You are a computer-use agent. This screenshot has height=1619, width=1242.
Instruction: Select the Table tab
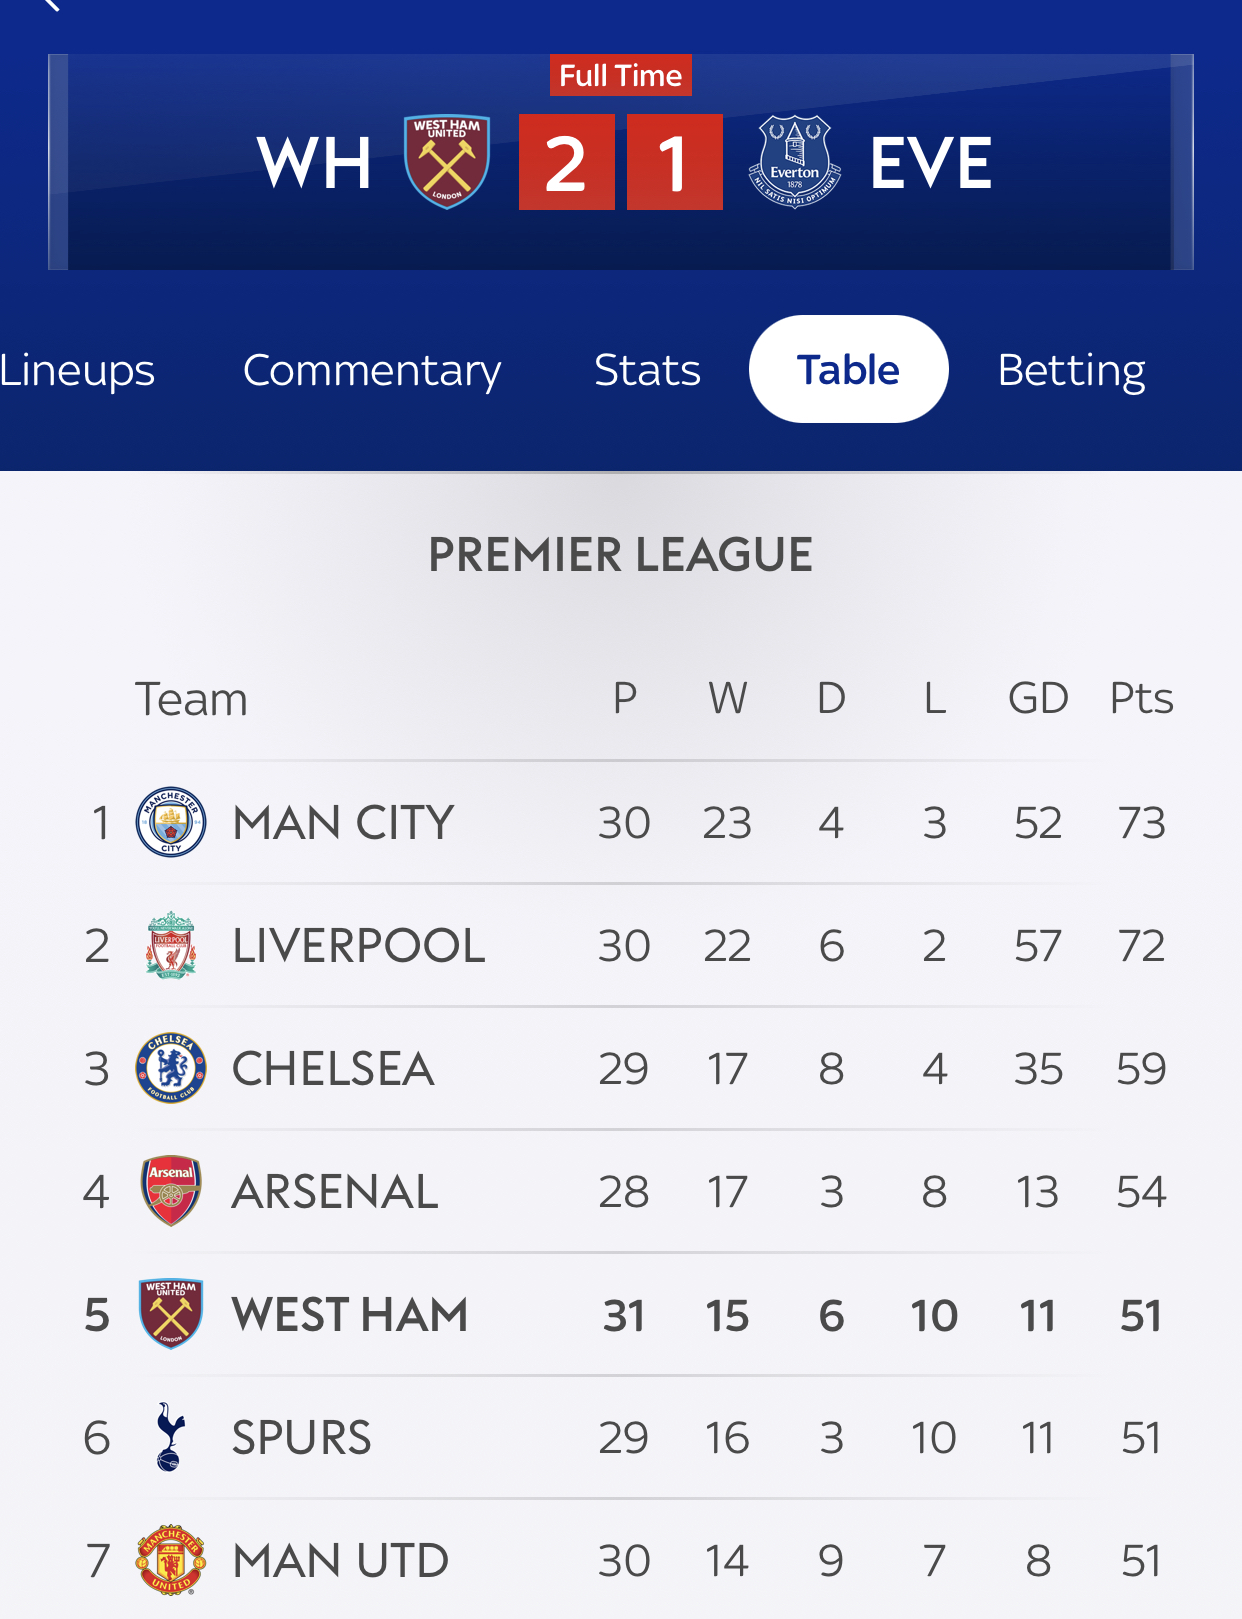click(x=848, y=369)
